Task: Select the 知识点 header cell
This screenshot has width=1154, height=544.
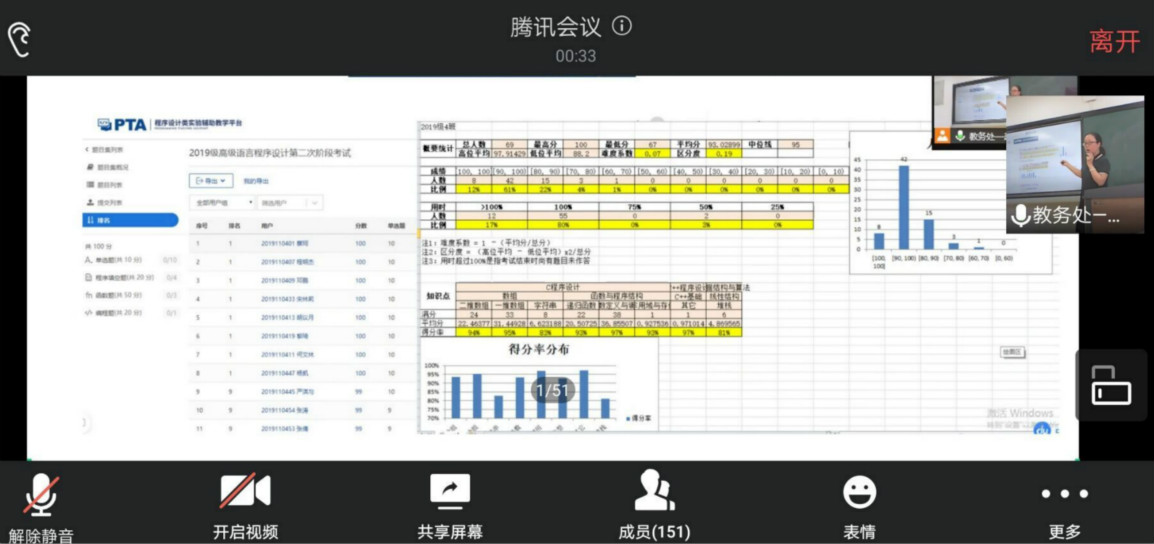Action: [436, 295]
